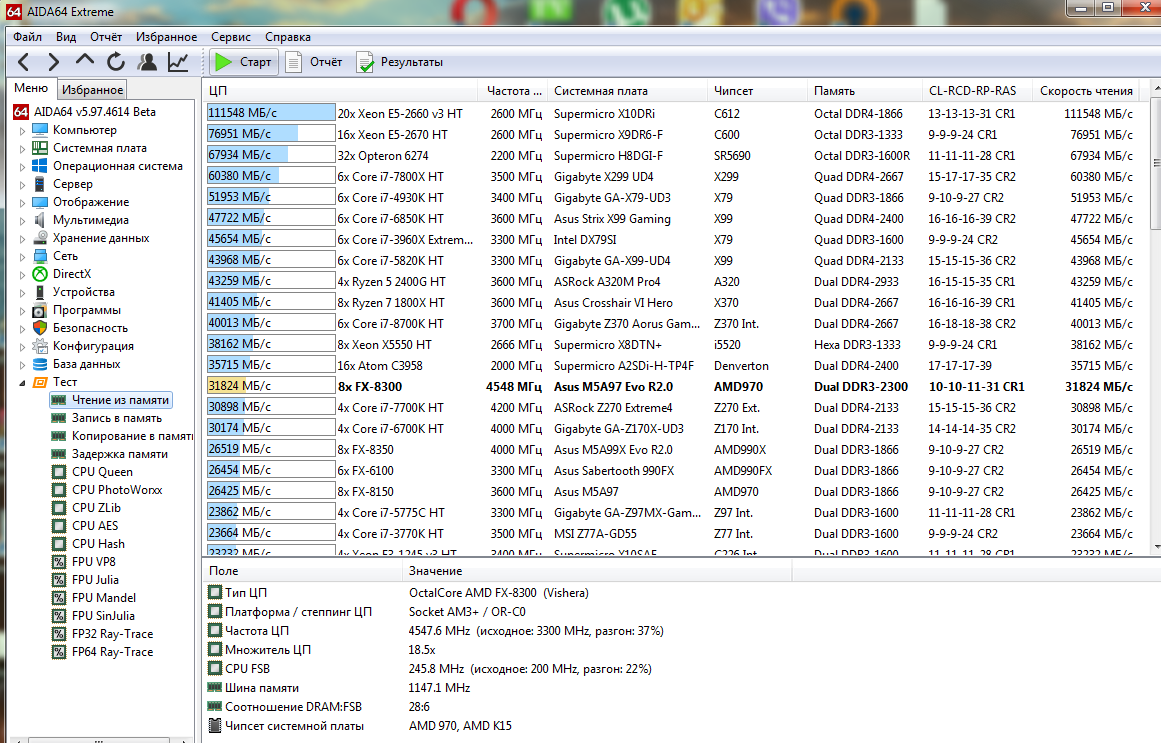
Task: Collapse the Тест tree node
Action: point(22,382)
